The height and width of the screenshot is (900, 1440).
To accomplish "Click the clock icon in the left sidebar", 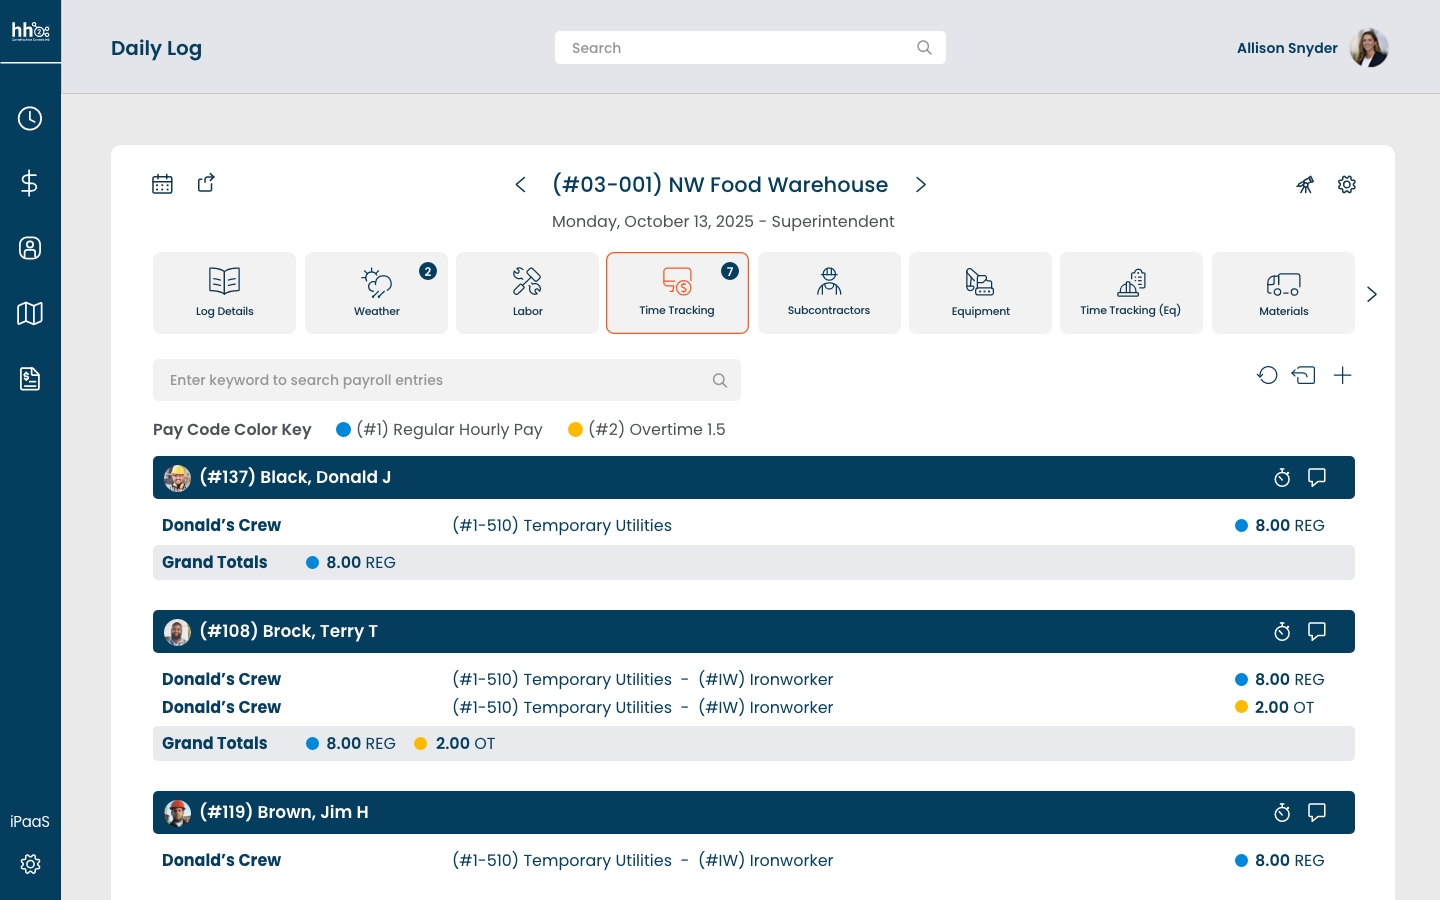I will coord(30,119).
